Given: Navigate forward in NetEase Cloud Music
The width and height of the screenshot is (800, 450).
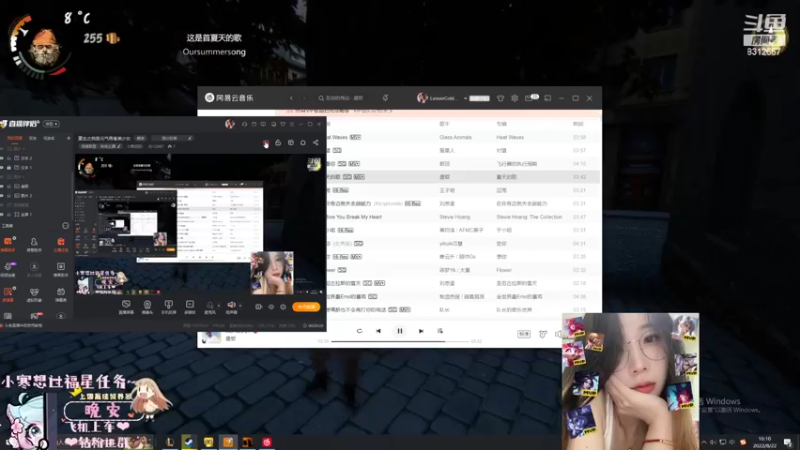Looking at the screenshot, I should tap(304, 98).
